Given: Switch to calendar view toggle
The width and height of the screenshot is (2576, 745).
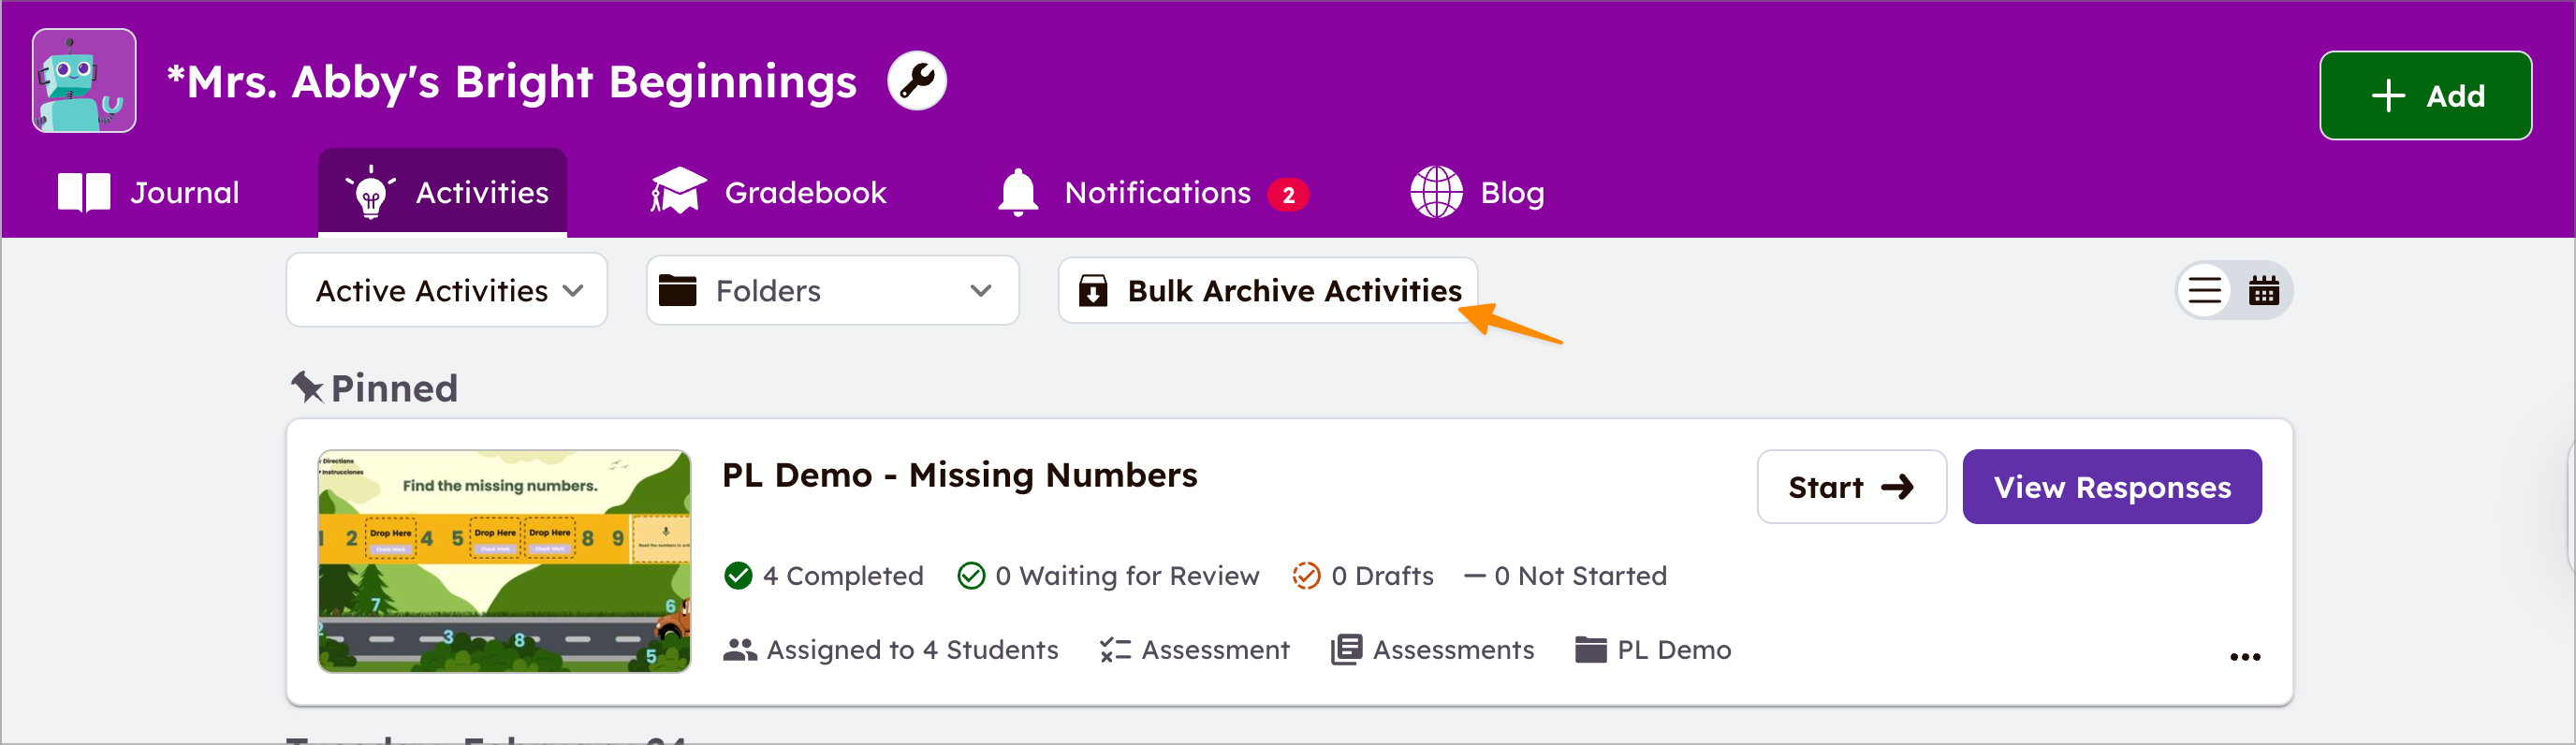Looking at the screenshot, I should point(2263,291).
